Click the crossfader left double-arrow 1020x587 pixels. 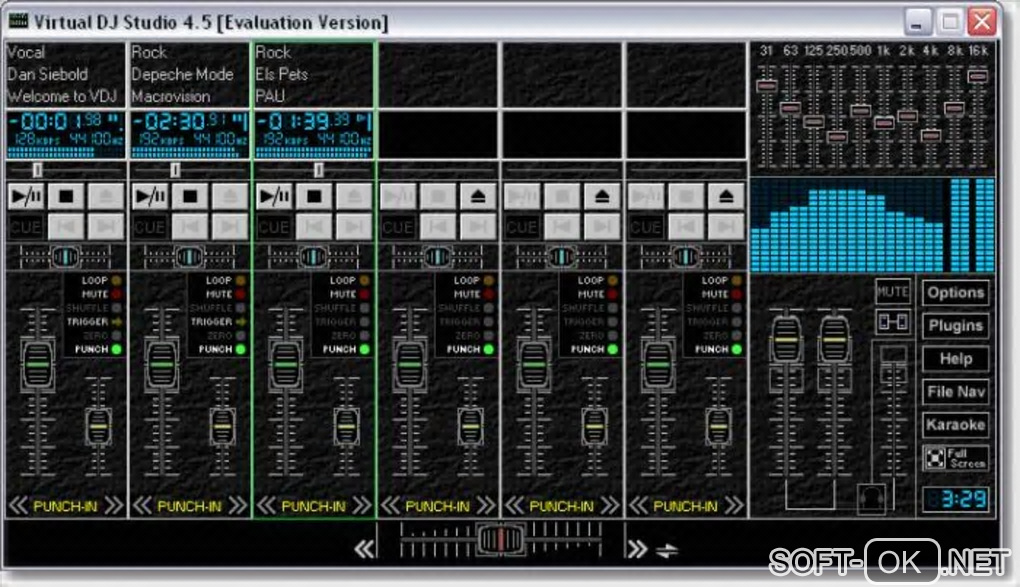(x=364, y=550)
